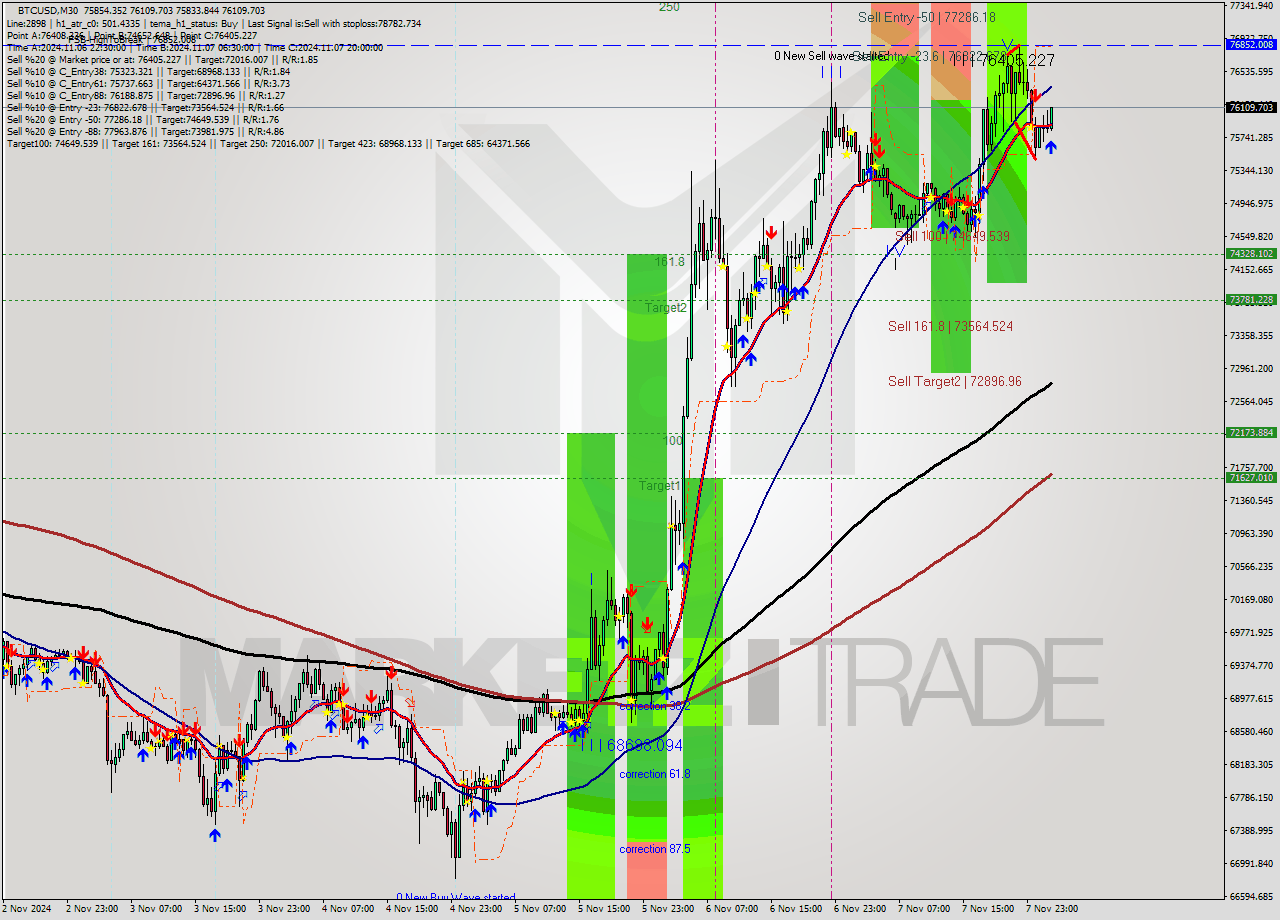Click the '5 Nov 15:00' time label
The image size is (1280, 920).
click(604, 909)
